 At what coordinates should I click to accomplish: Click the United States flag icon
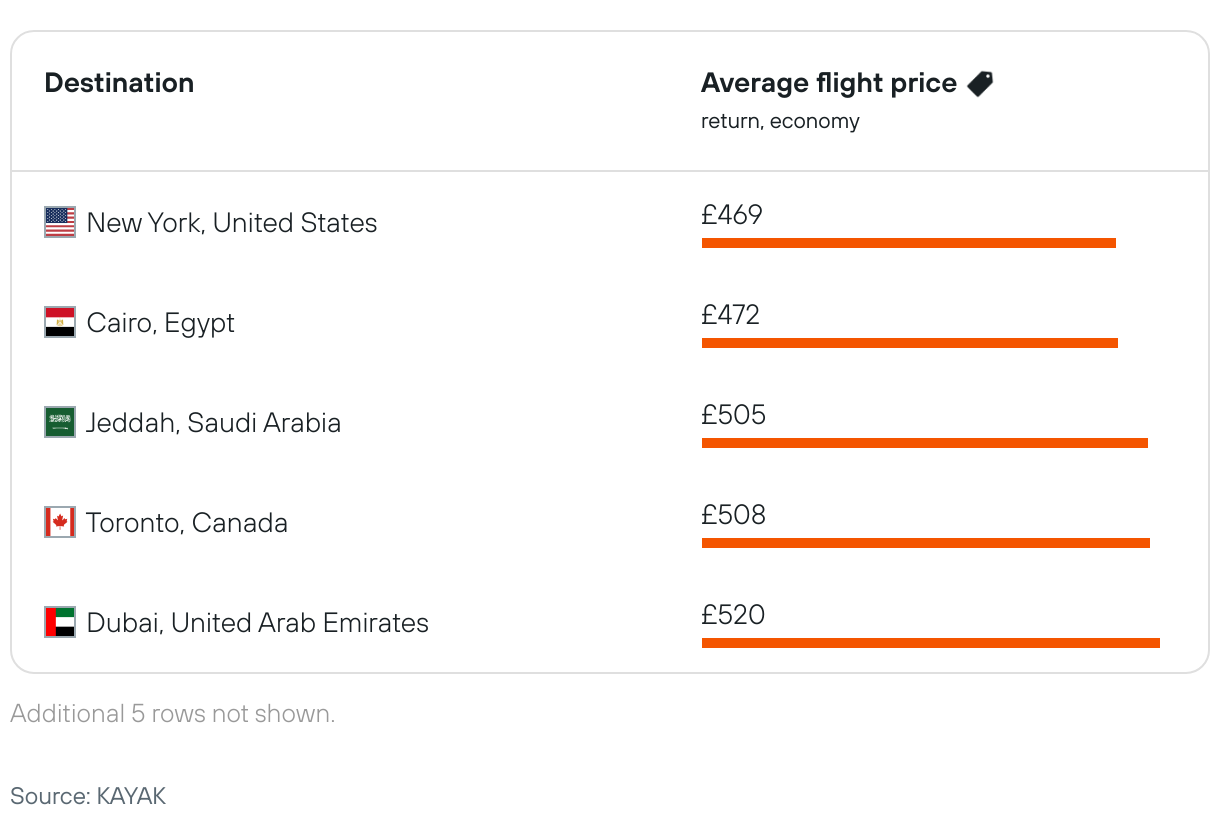pyautogui.click(x=60, y=222)
